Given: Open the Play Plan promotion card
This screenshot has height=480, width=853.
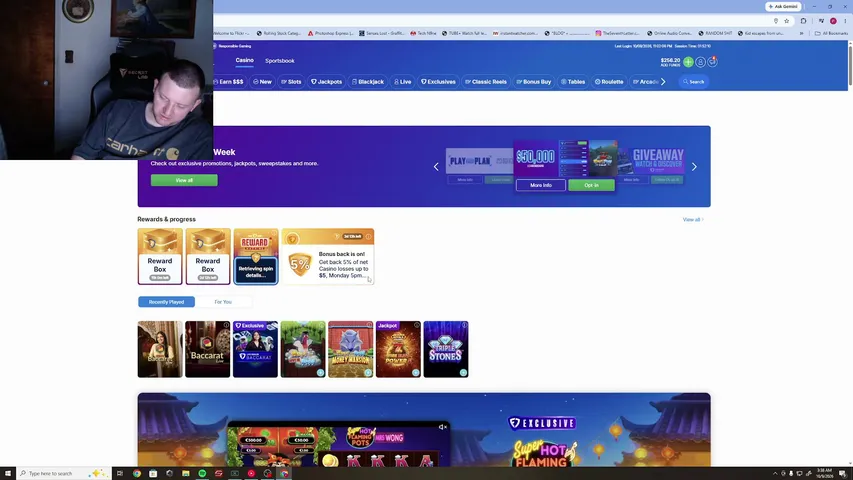Looking at the screenshot, I should coord(479,161).
